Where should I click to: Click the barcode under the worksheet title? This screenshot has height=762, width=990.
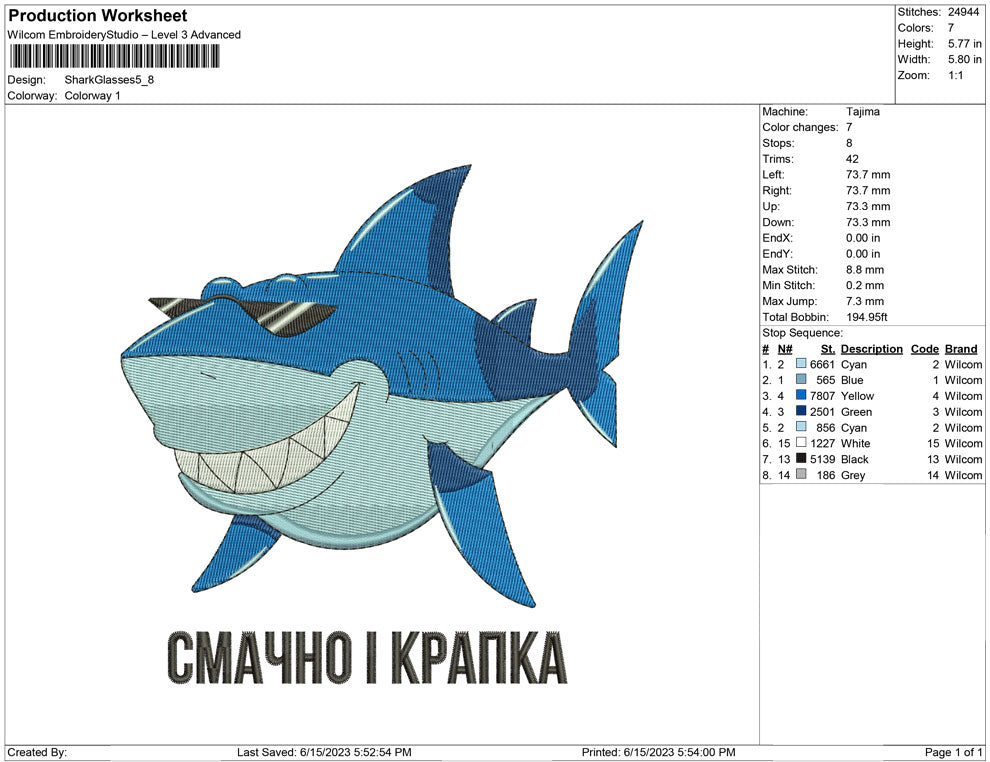tap(114, 57)
